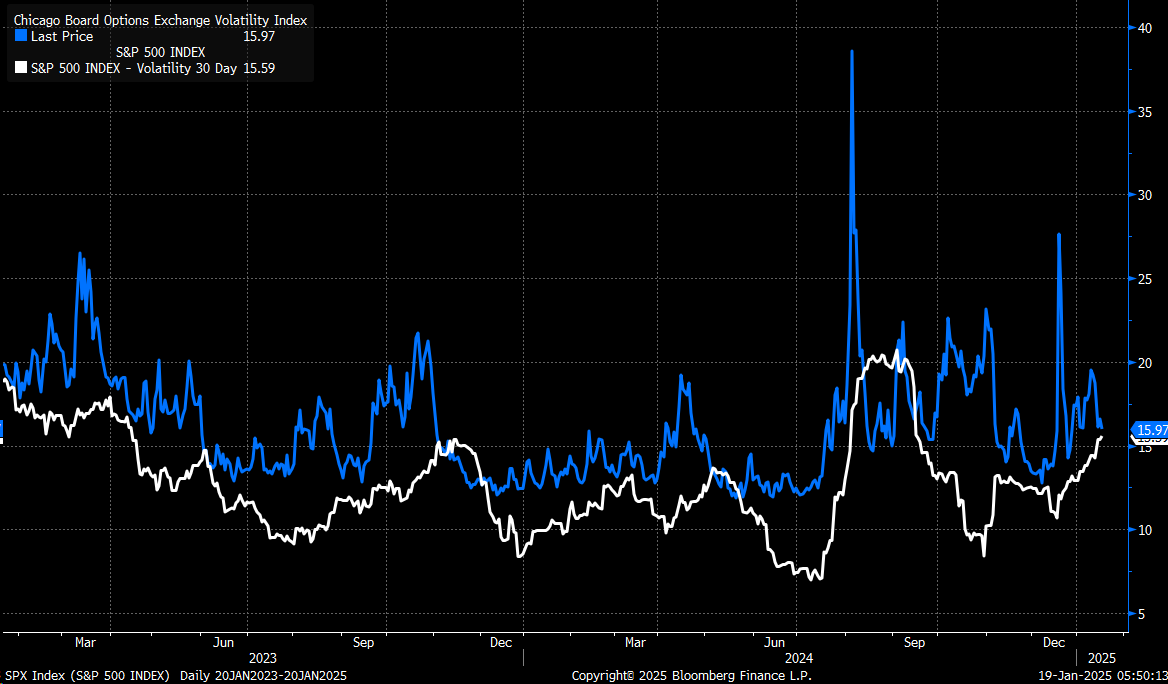Click the blue Last Price legend swatch
This screenshot has width=1168, height=684.
click(21, 36)
